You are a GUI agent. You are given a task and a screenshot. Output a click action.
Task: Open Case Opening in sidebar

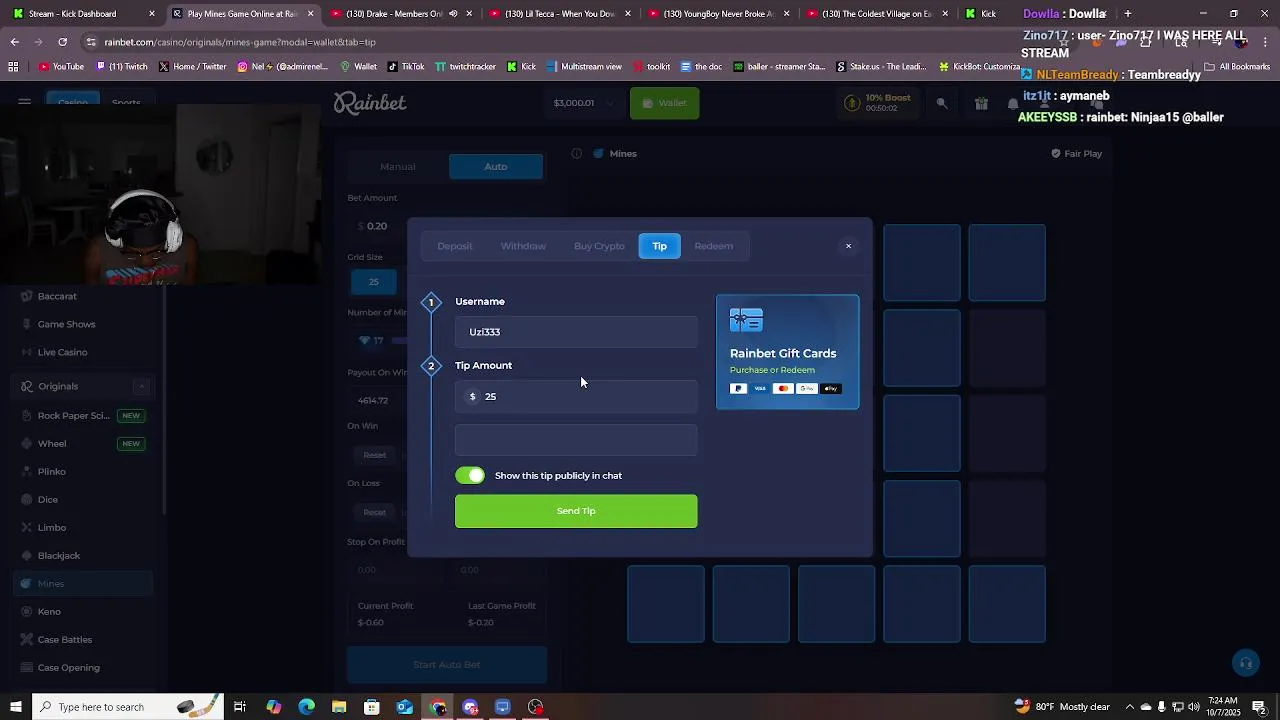coord(69,668)
